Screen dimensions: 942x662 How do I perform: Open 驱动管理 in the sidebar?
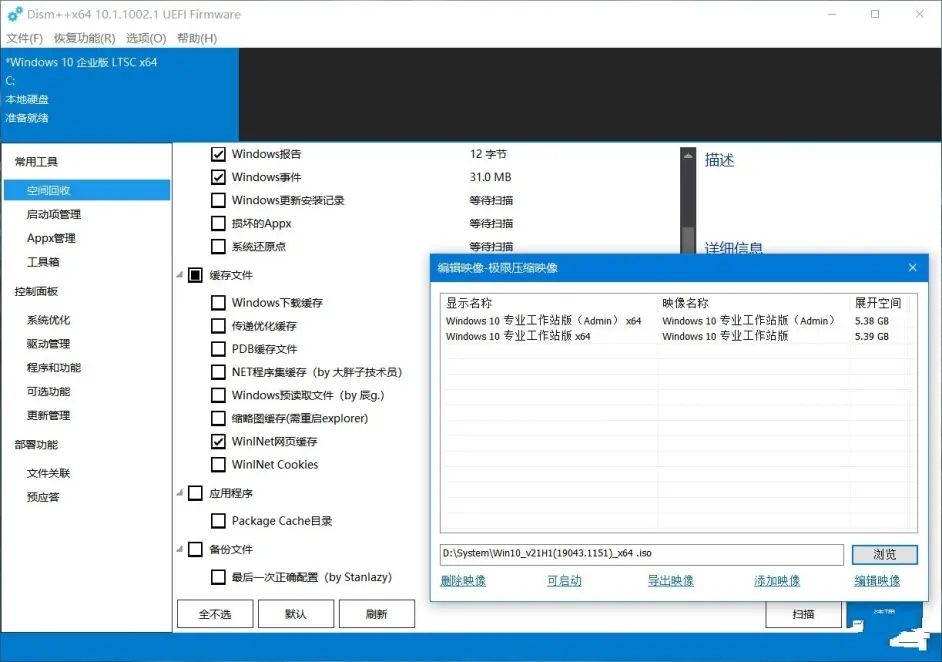[x=48, y=344]
